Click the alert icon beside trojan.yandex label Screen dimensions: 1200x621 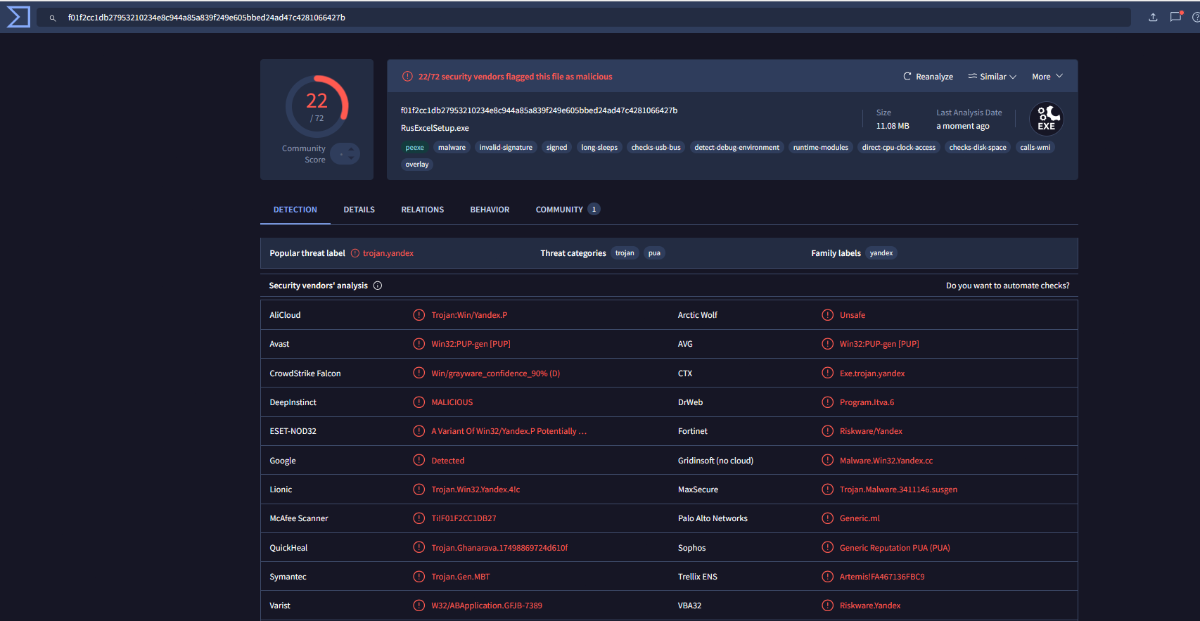pyautogui.click(x=355, y=254)
